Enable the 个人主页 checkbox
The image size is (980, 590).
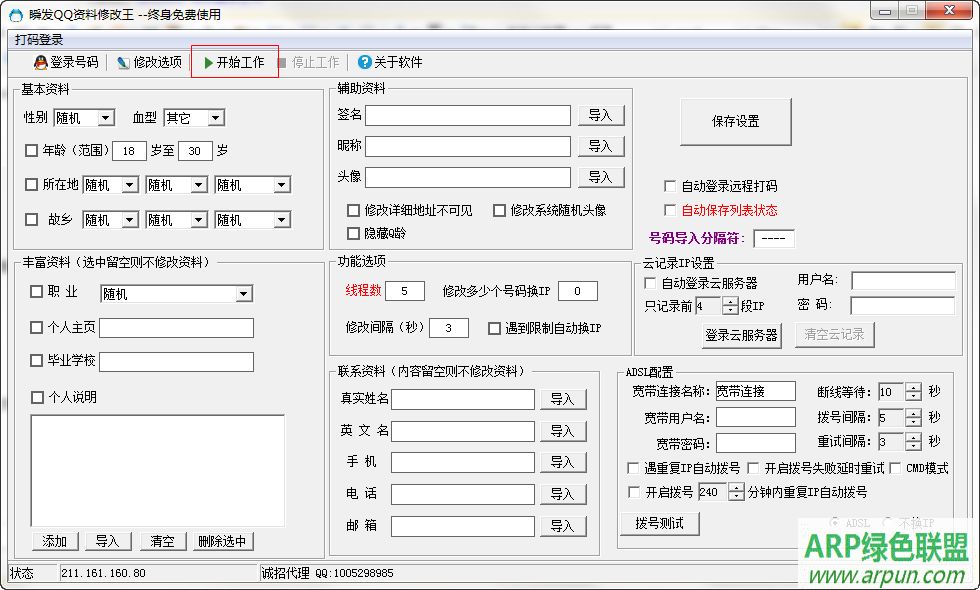[36, 327]
